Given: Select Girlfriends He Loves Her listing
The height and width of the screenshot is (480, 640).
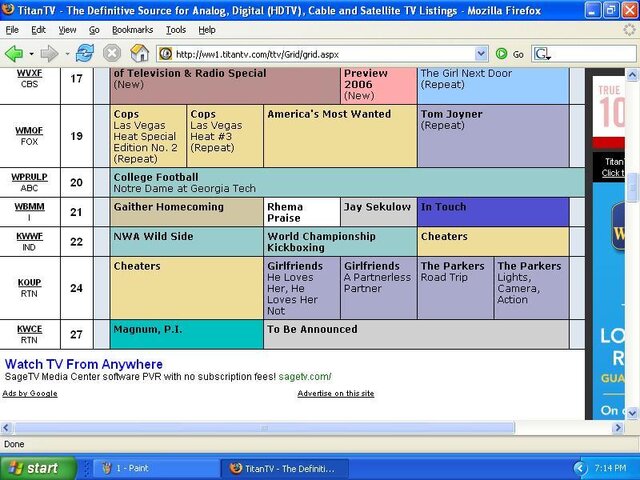Looking at the screenshot, I should [x=302, y=288].
